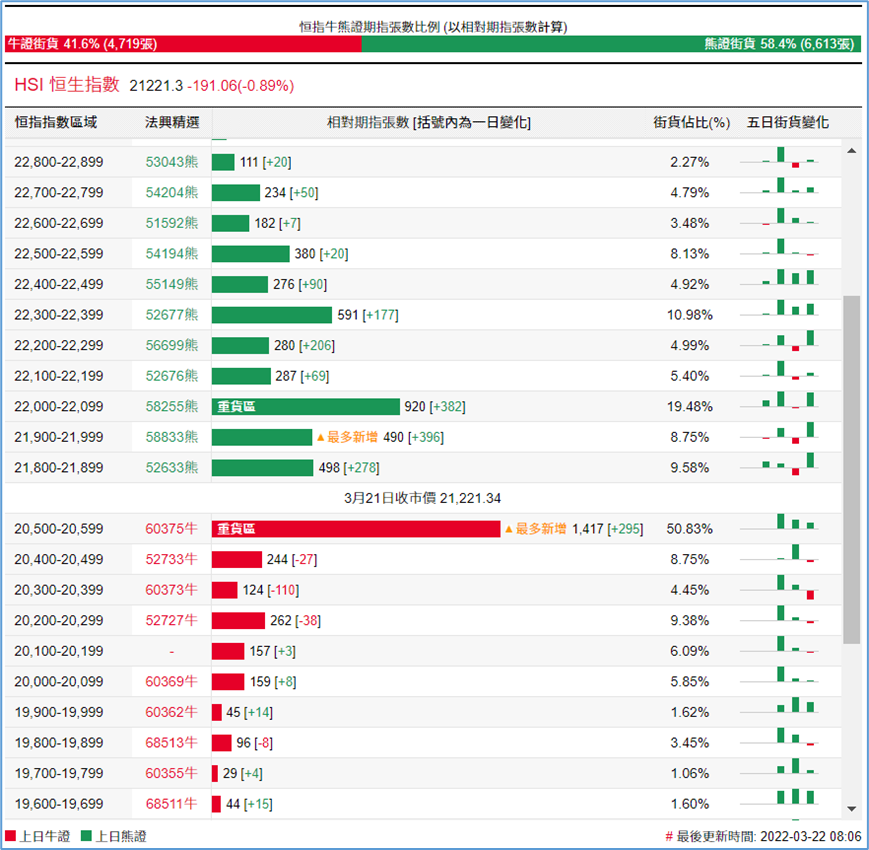Click the green 重貨區 bar for 22,000-22,099

[x=305, y=407]
